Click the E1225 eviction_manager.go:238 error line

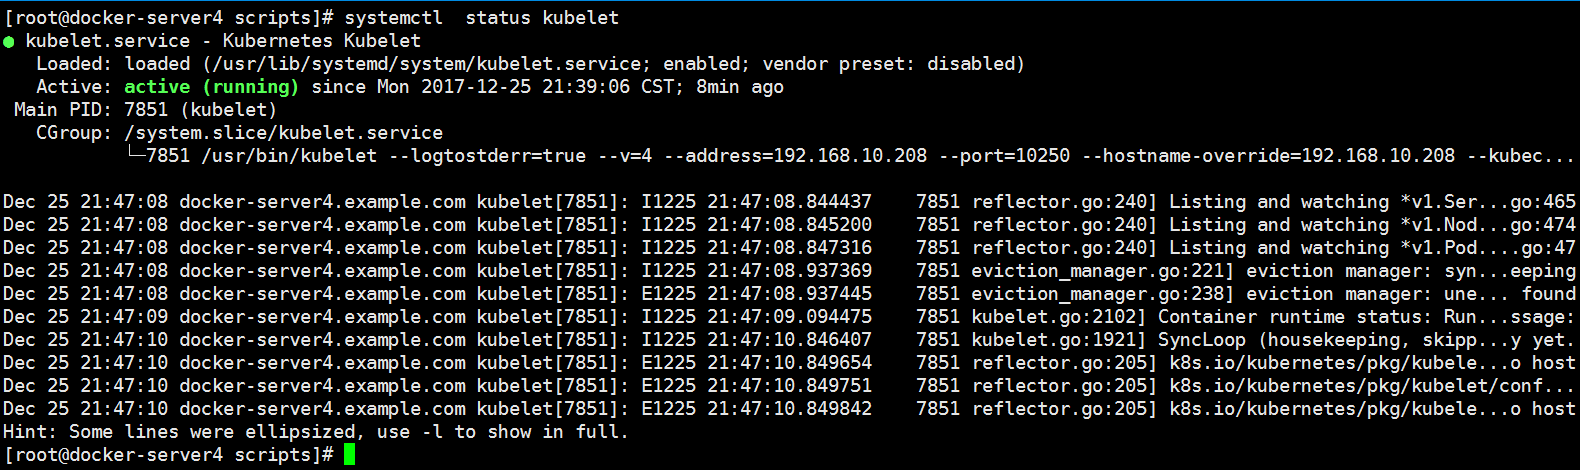(789, 294)
